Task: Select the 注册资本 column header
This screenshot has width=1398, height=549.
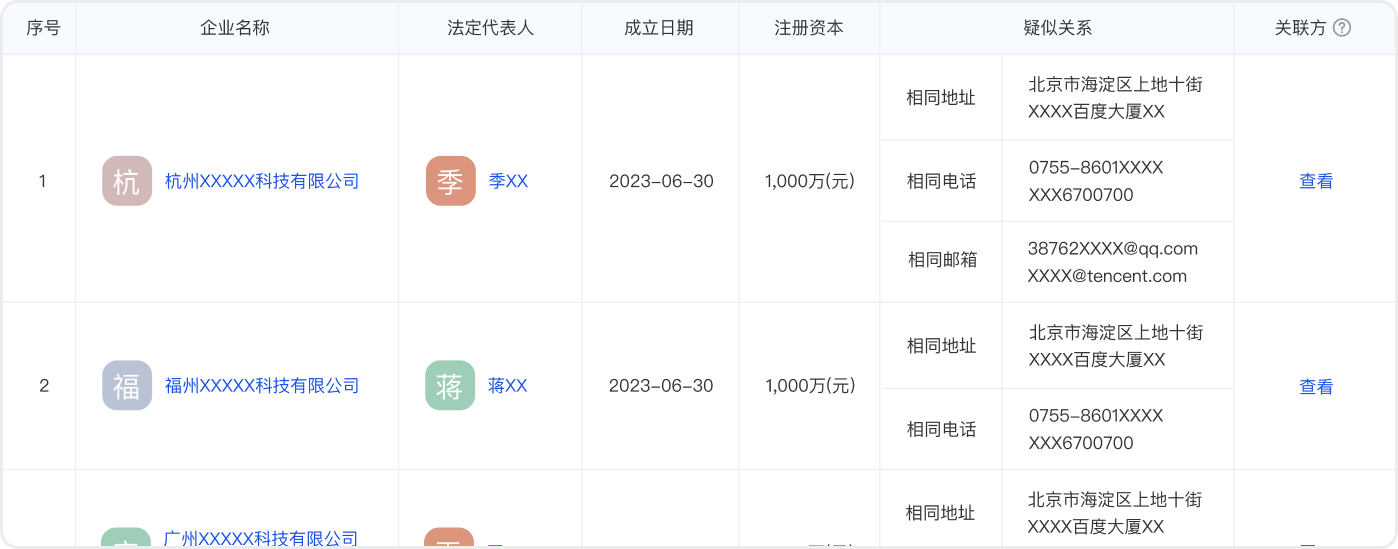Action: click(808, 28)
